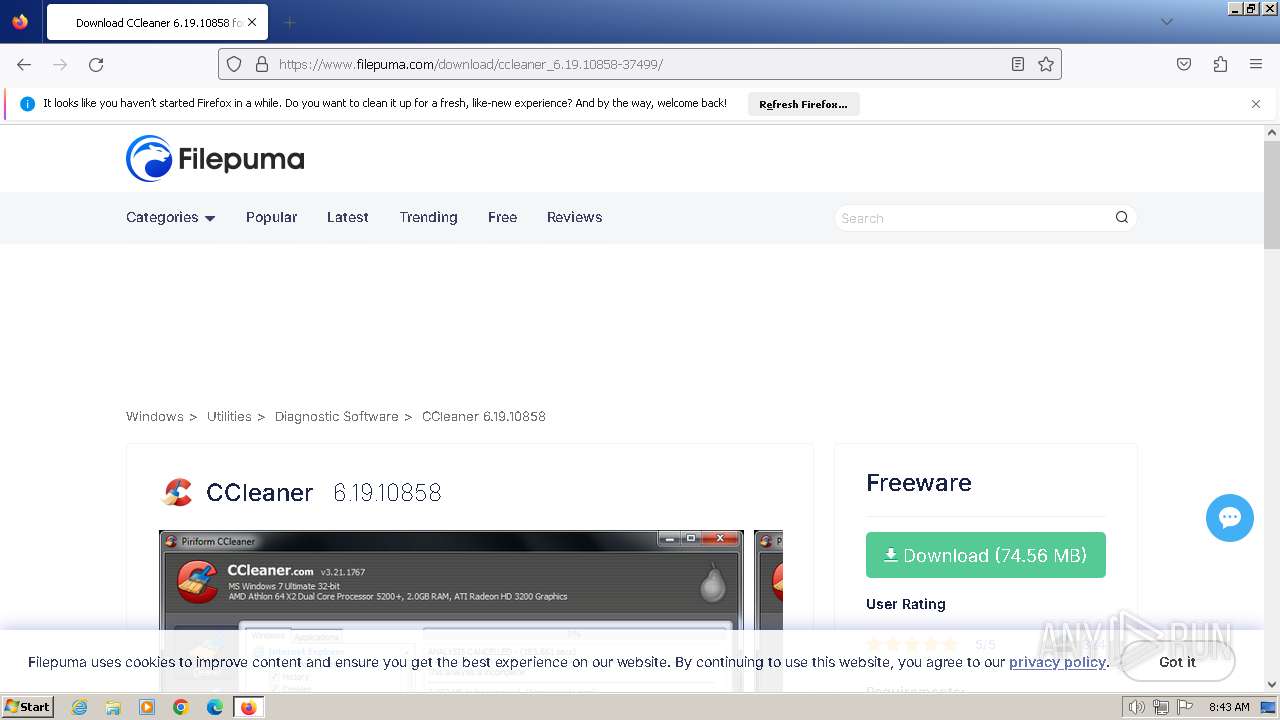Viewport: 1280px width, 720px height.
Task: Dismiss the Firefox refresh notification bar
Action: pos(1256,104)
